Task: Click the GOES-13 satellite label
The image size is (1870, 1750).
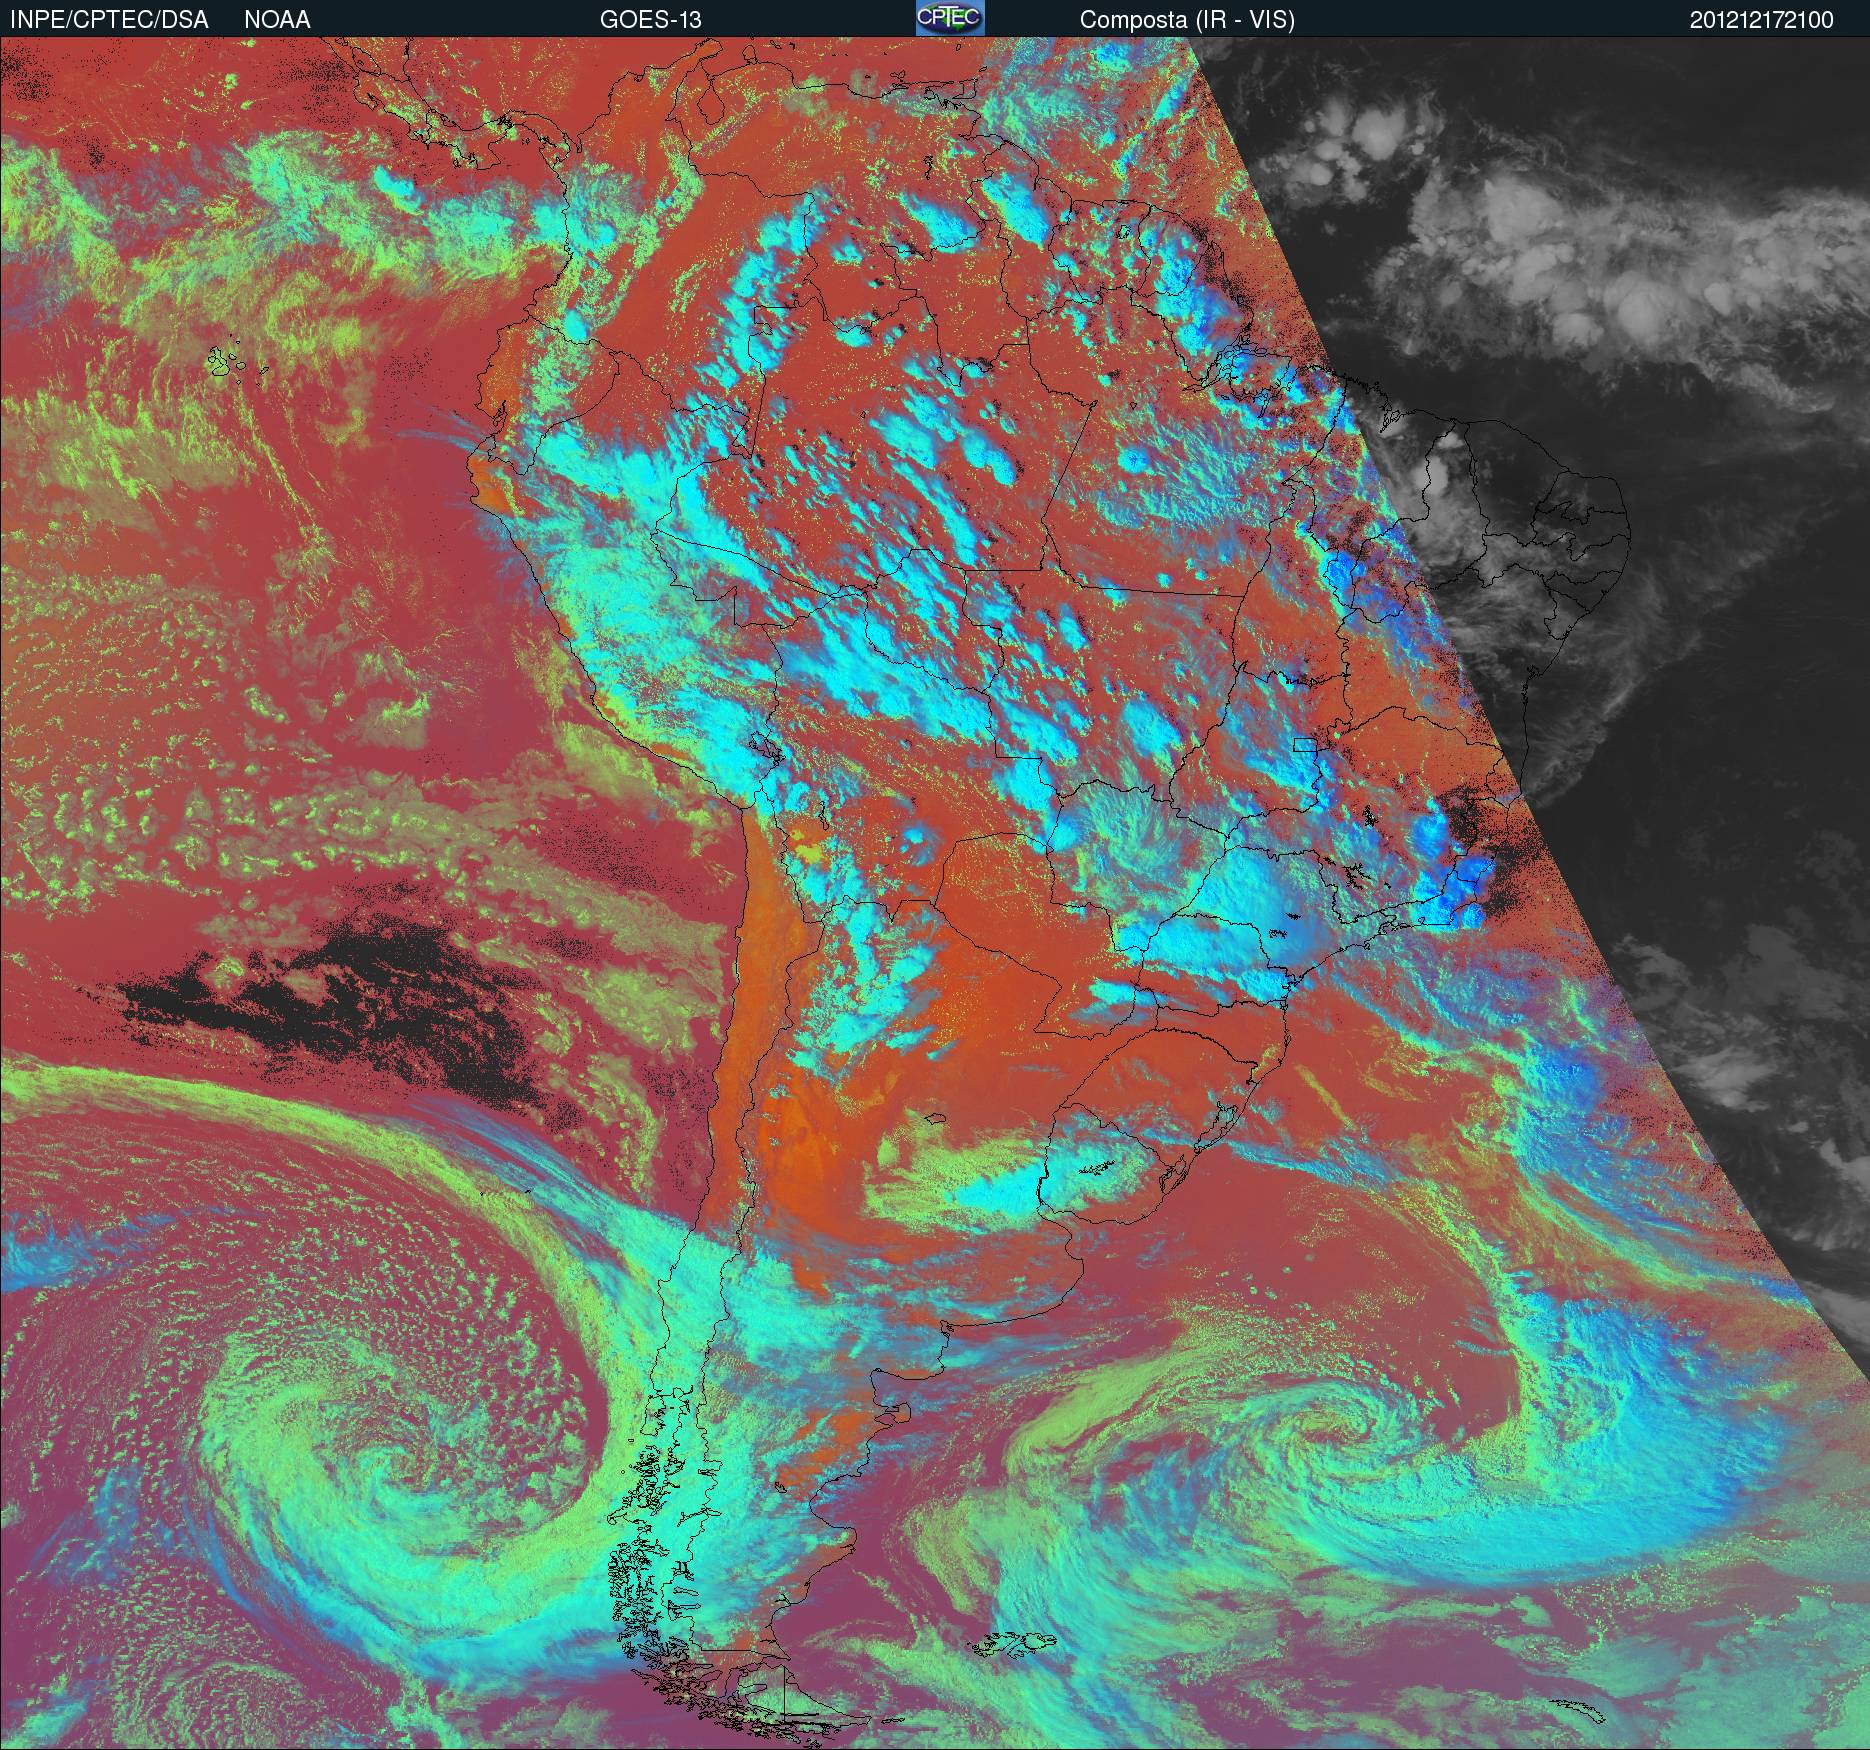Action: tap(650, 20)
